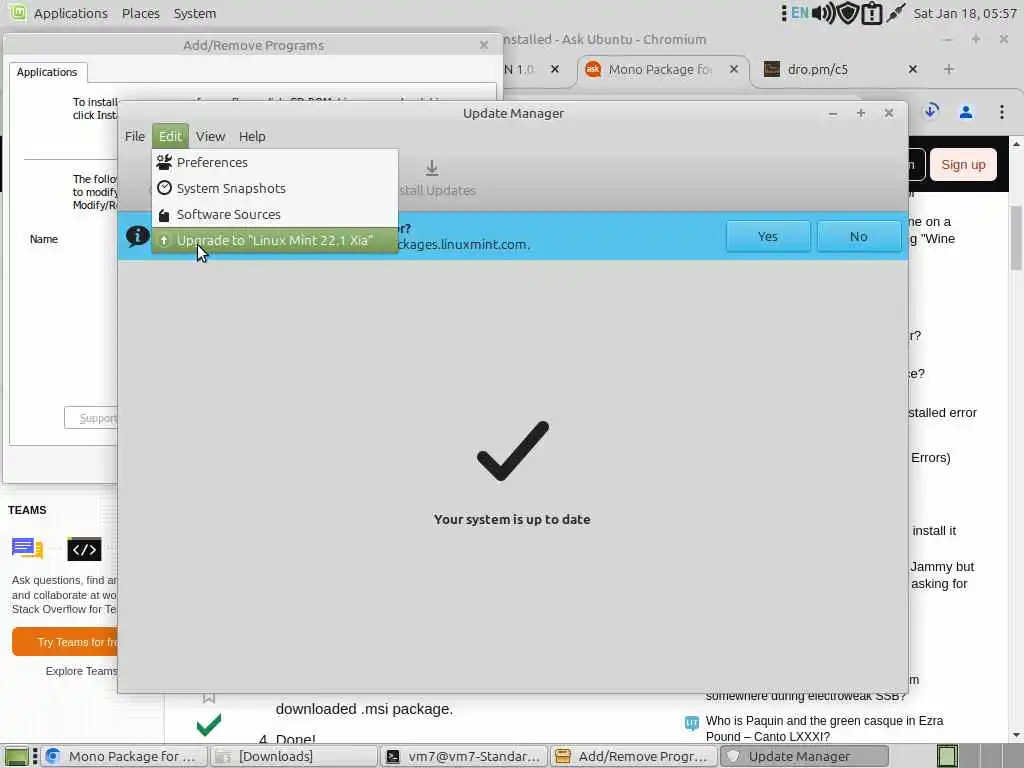The height and width of the screenshot is (768, 1024).
Task: Click the date and time in top panel
Action: click(965, 13)
